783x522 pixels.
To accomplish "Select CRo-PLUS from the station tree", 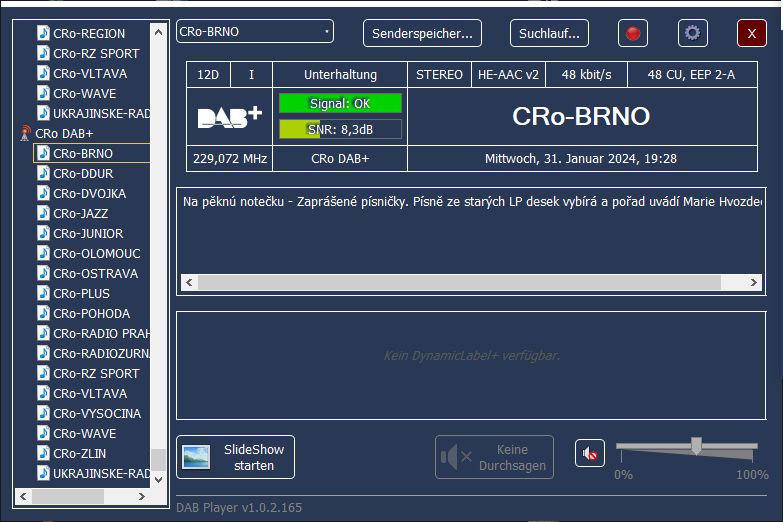I will click(81, 293).
